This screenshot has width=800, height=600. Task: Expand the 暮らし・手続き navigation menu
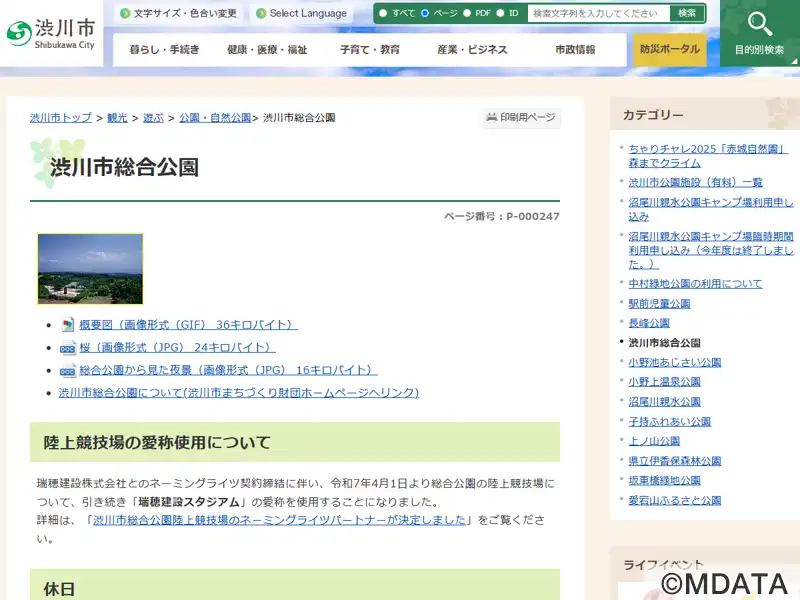click(x=164, y=50)
